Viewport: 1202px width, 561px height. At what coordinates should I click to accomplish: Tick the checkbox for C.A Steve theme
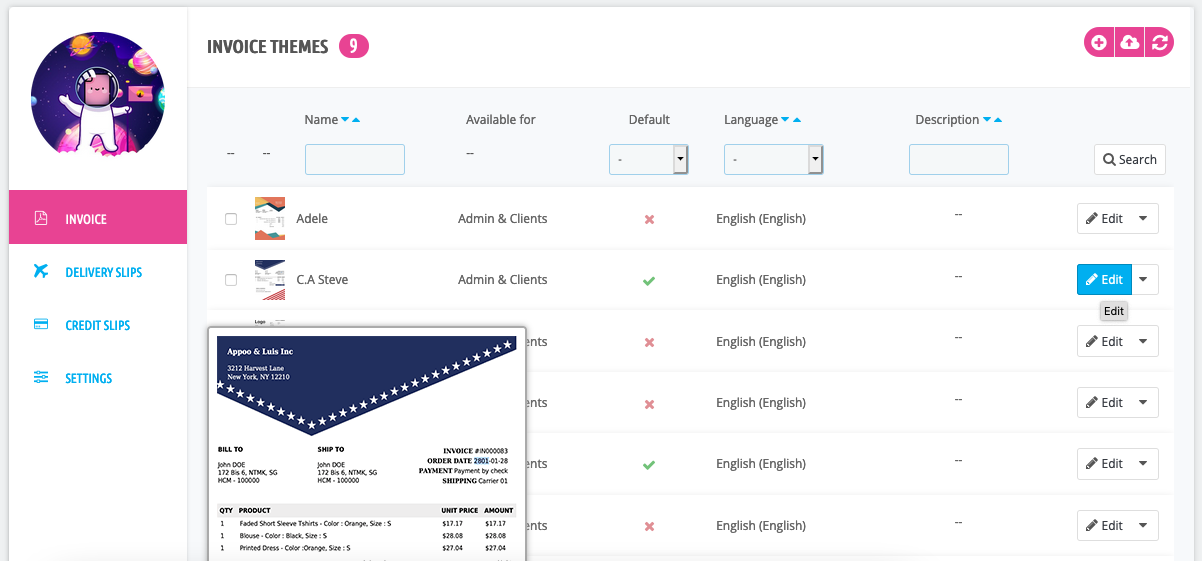click(x=231, y=280)
